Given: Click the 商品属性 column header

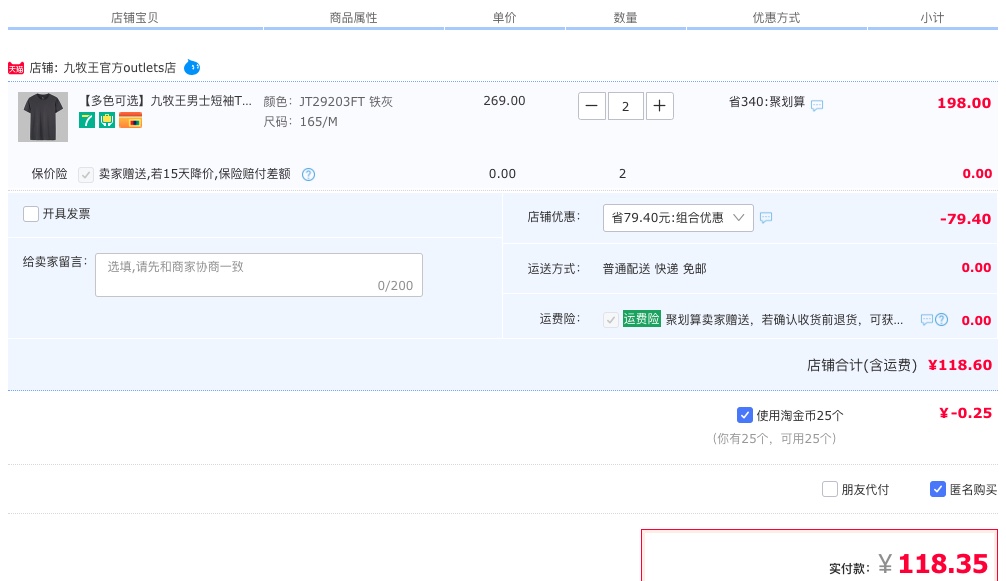Looking at the screenshot, I should (x=354, y=18).
